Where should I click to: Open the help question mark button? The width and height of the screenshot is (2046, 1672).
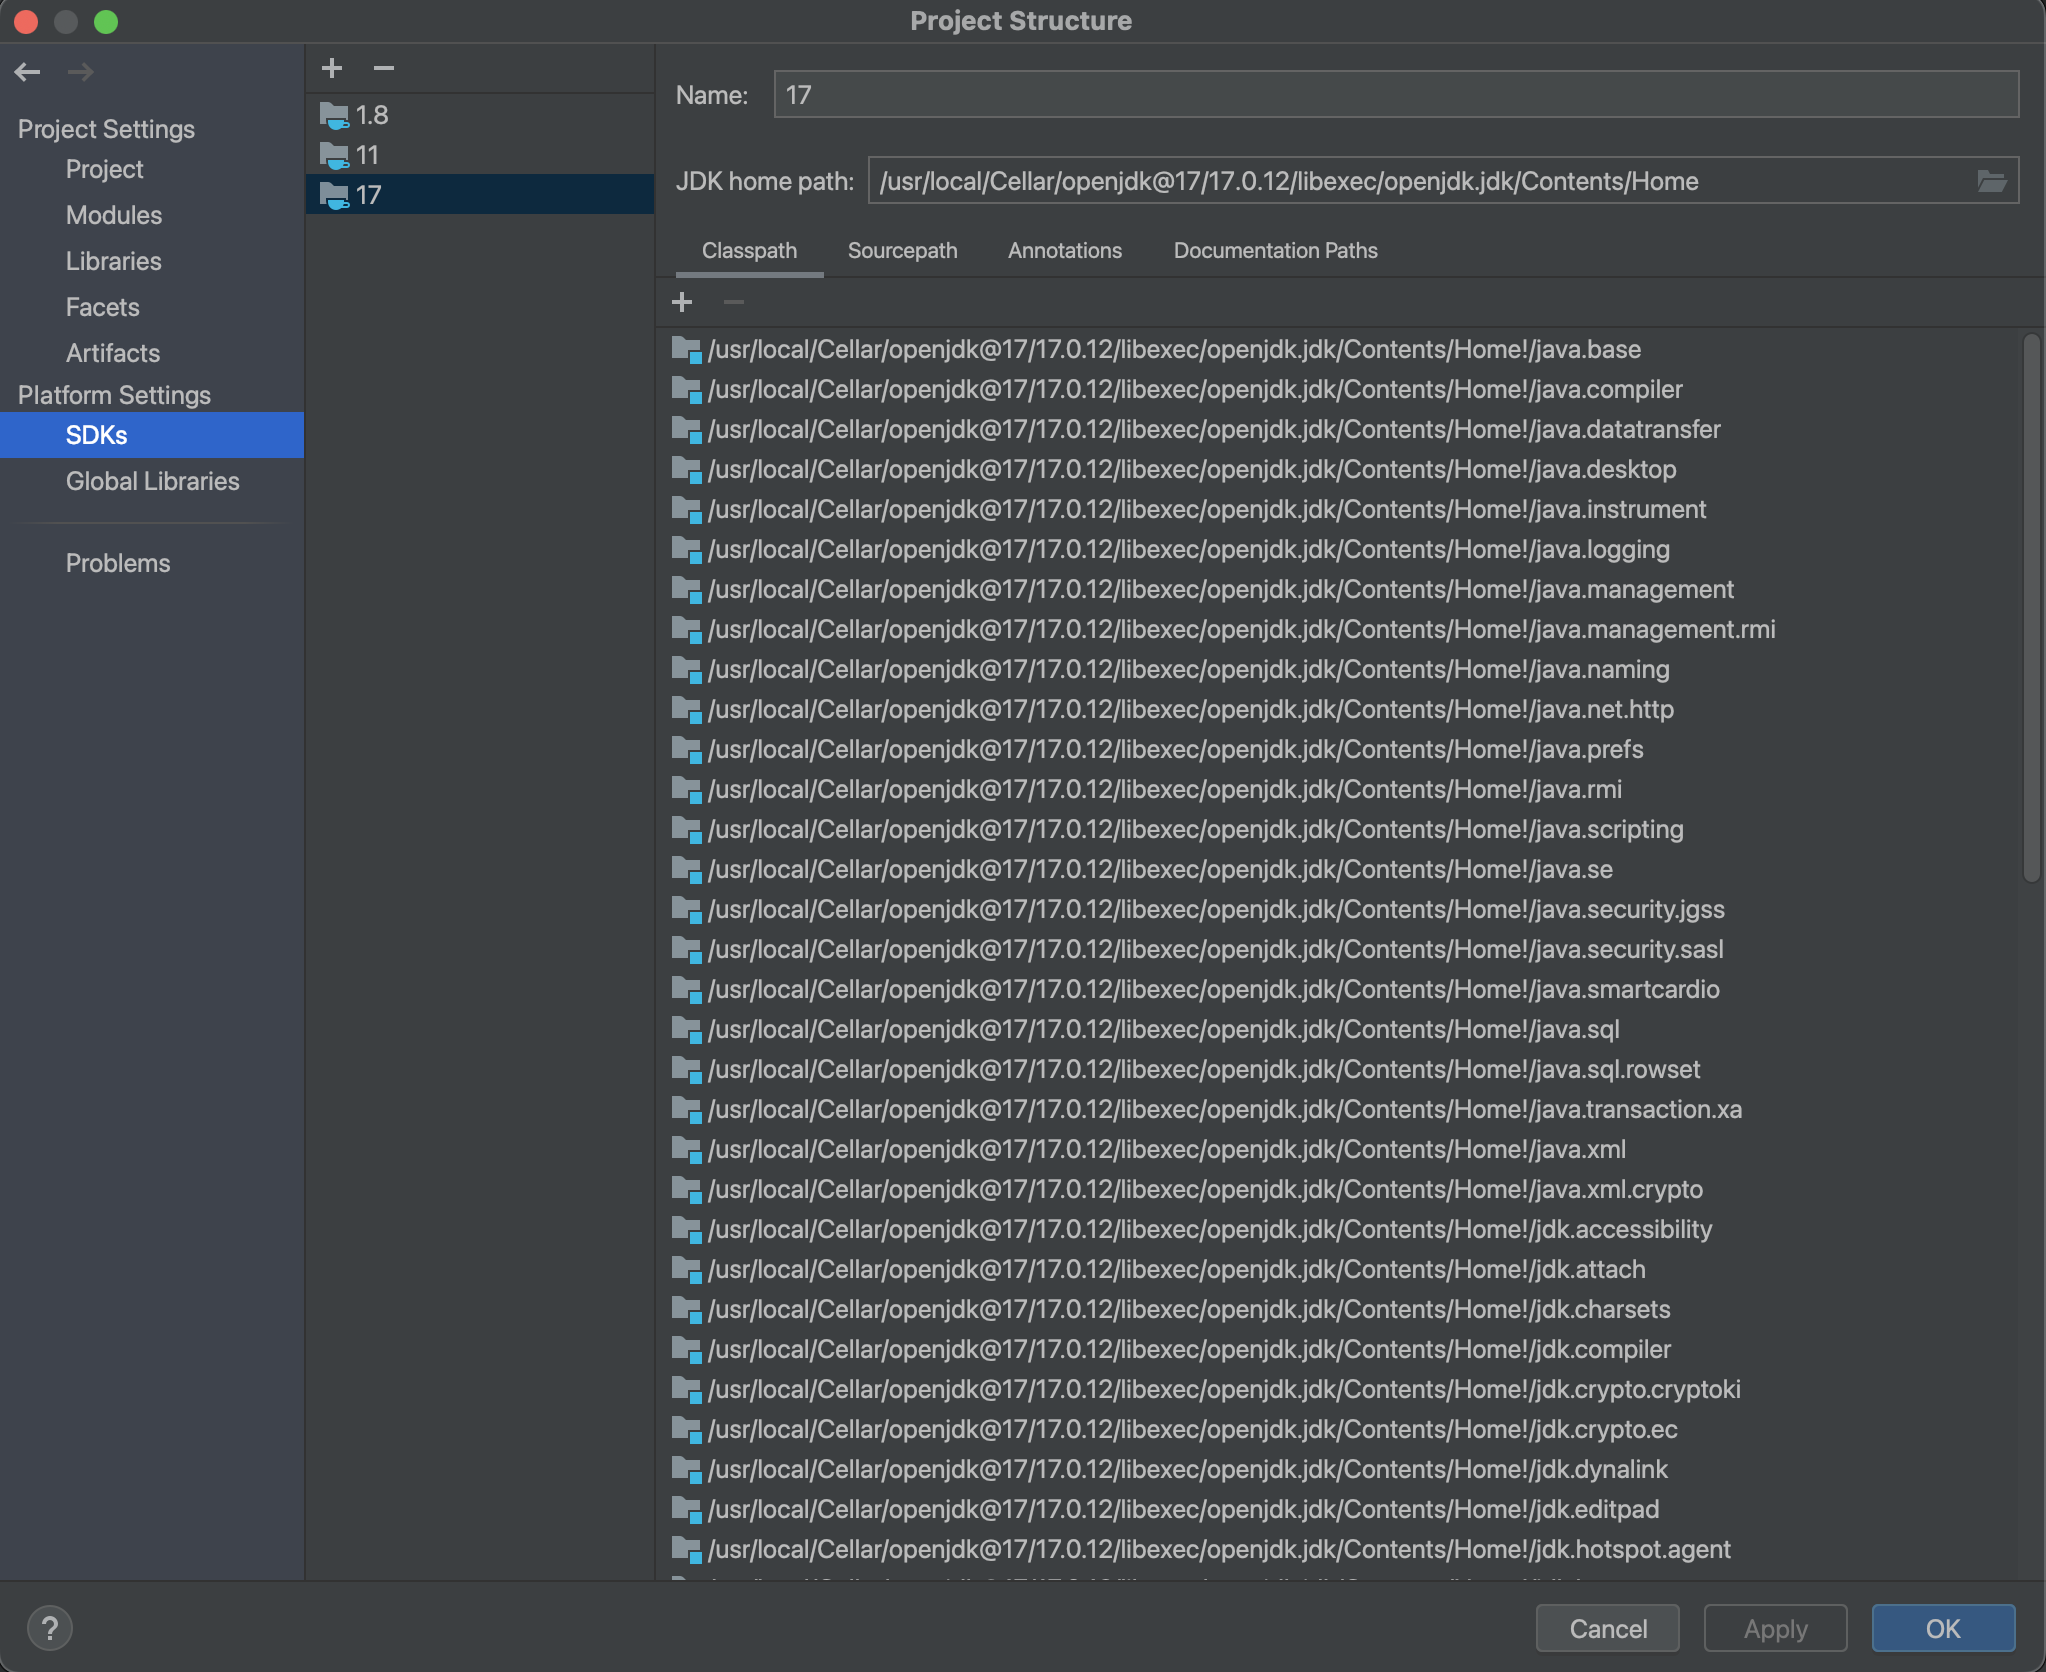coord(49,1628)
